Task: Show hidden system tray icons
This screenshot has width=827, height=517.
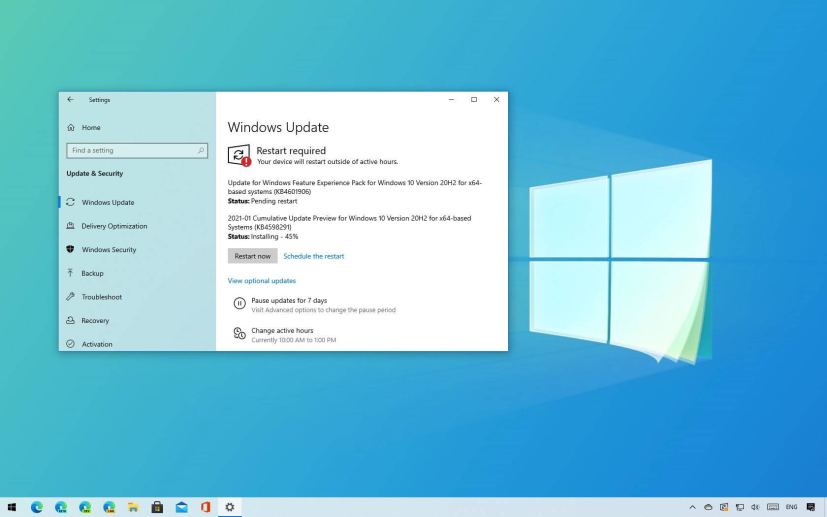Action: point(693,508)
